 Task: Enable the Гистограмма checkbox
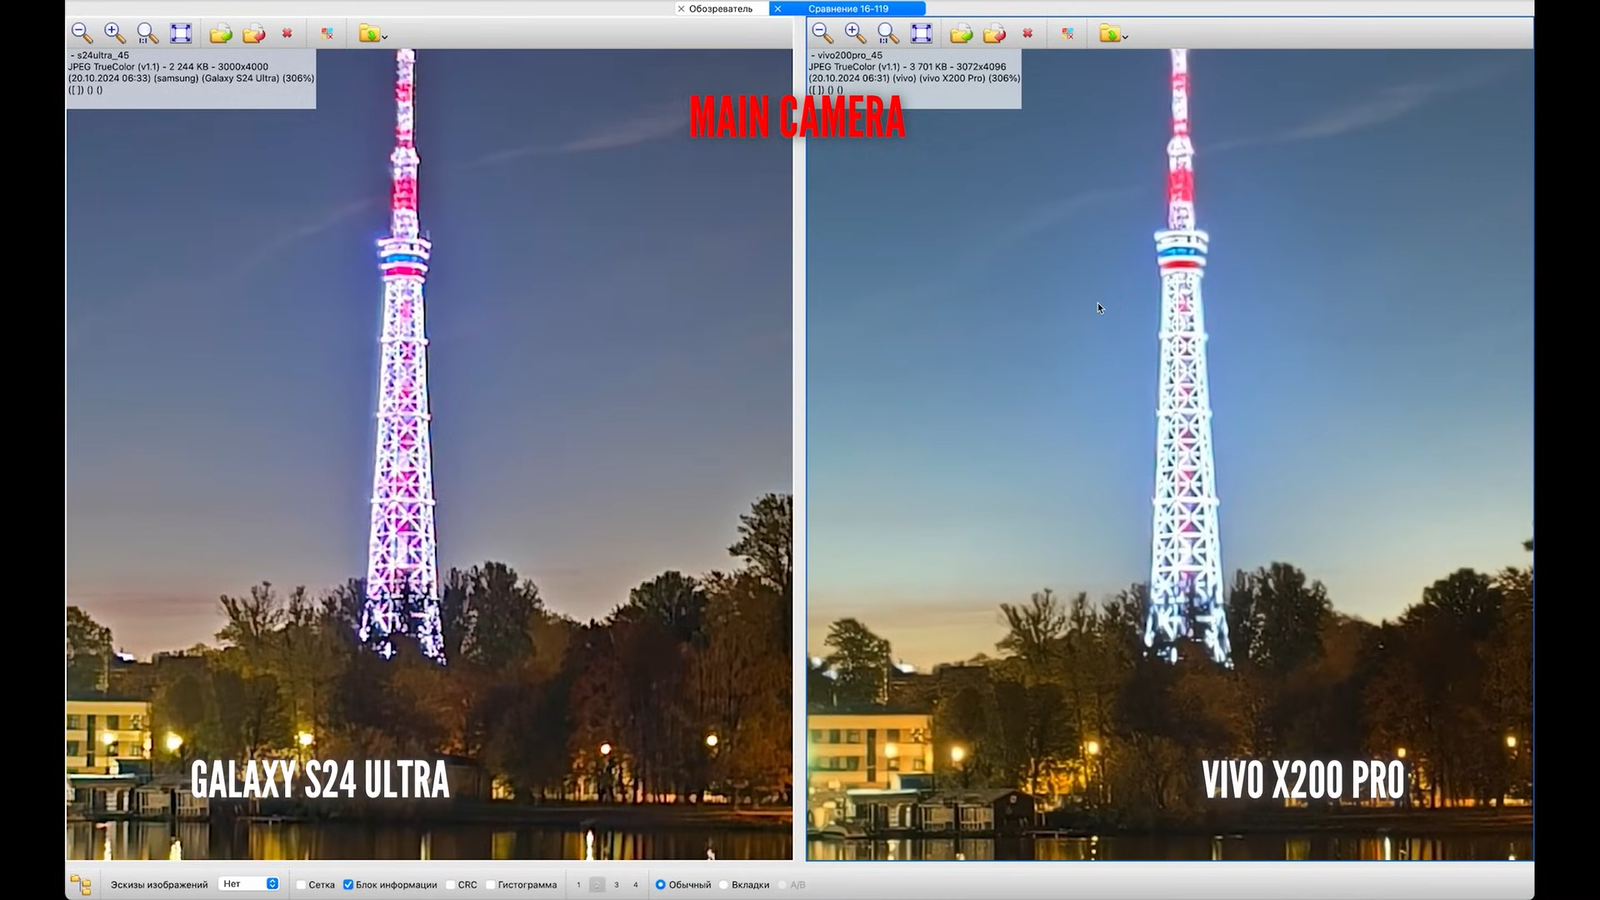[x=490, y=885]
